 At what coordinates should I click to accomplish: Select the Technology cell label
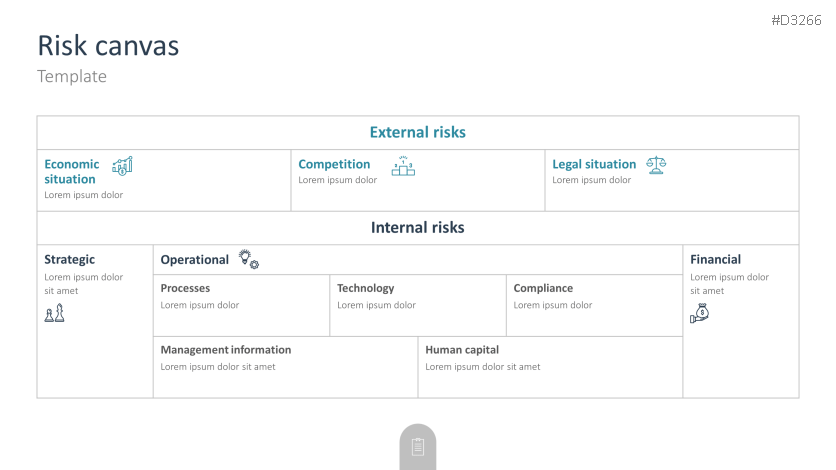365,288
